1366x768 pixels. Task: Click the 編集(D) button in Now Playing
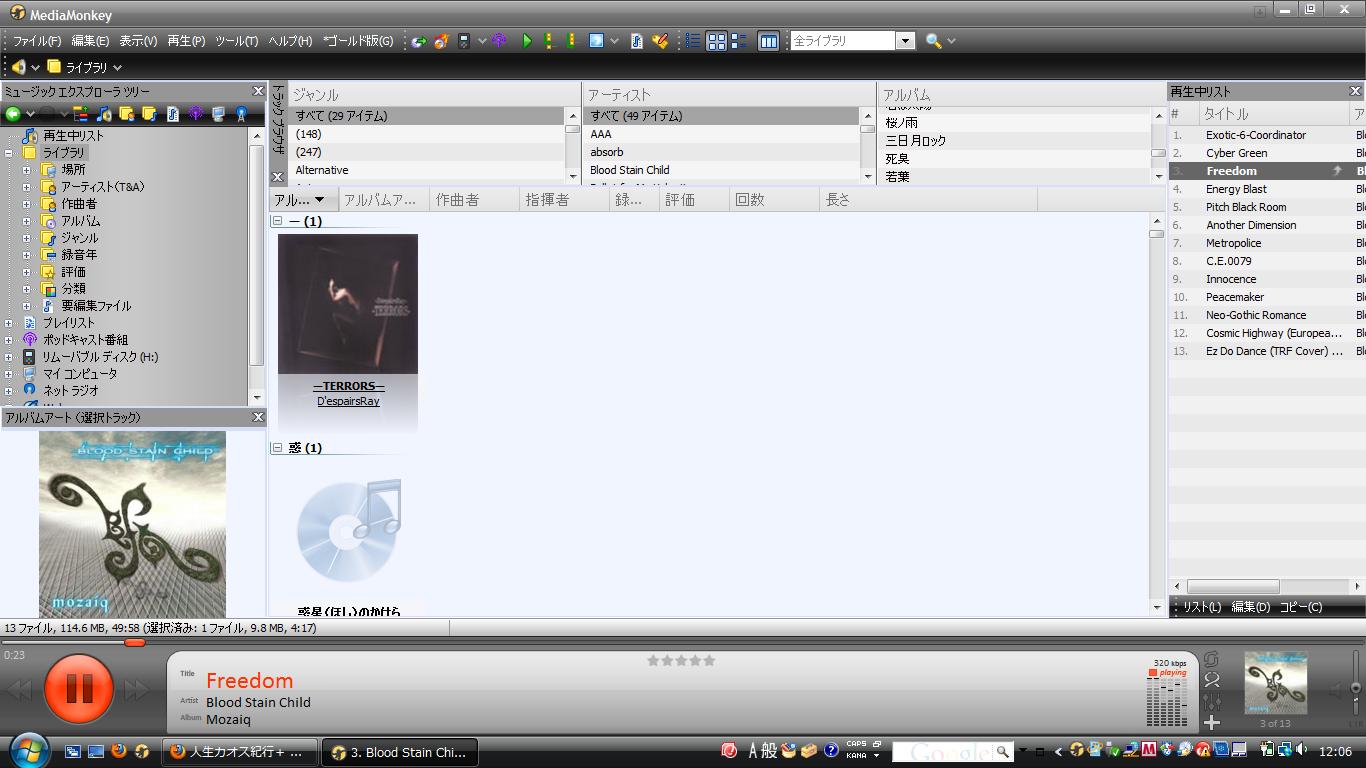[1250, 607]
